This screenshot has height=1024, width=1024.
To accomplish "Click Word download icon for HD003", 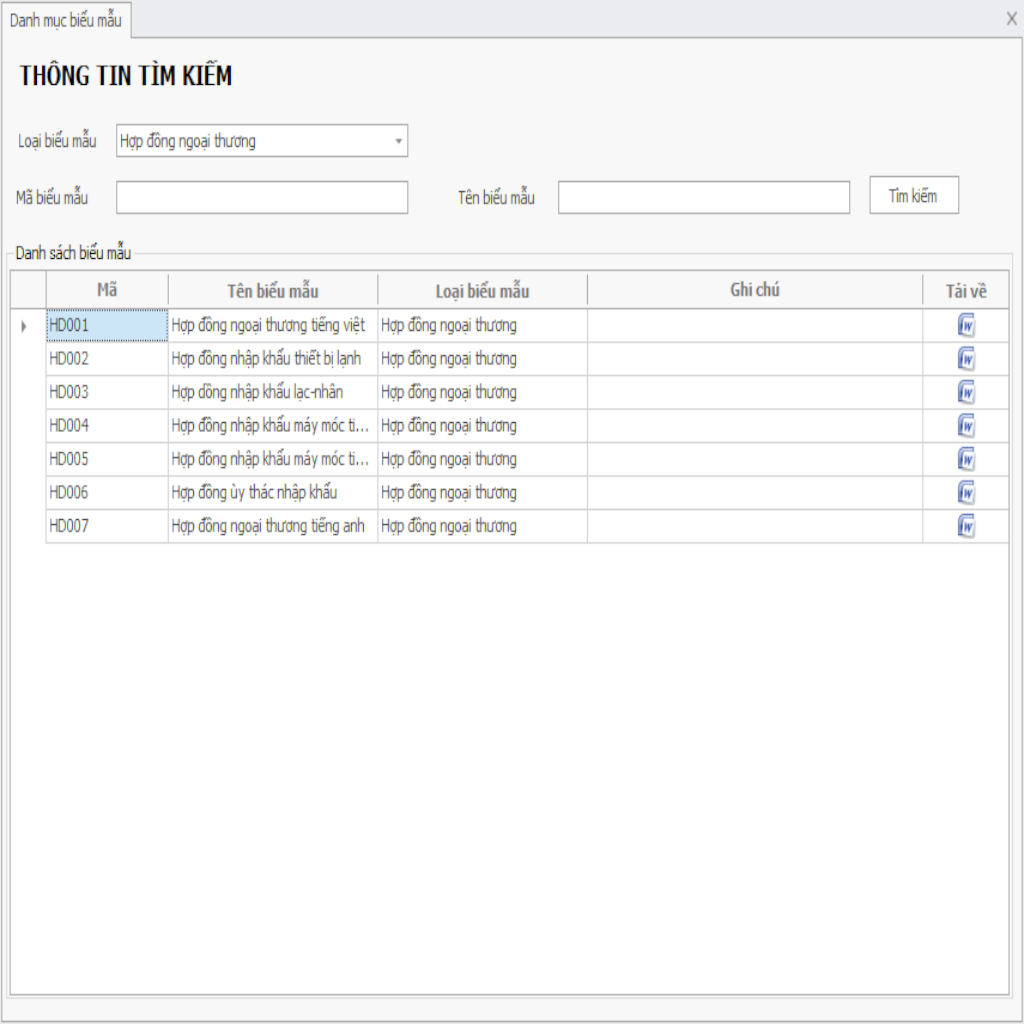I will click(x=966, y=393).
